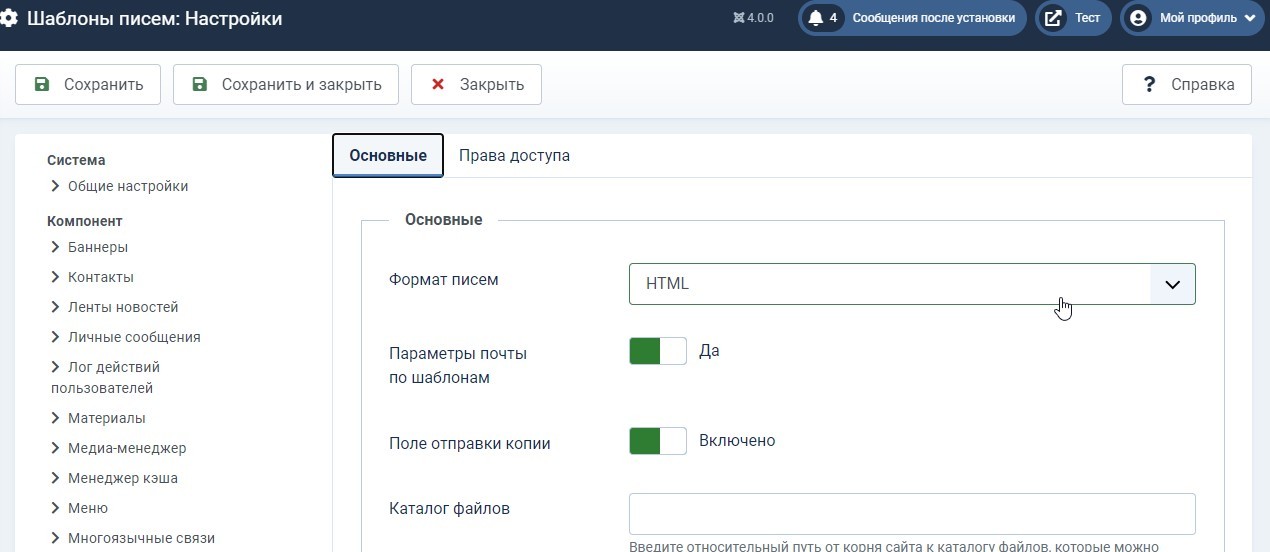Click the chevron beside Контакты
1270x552 pixels.
tap(56, 277)
